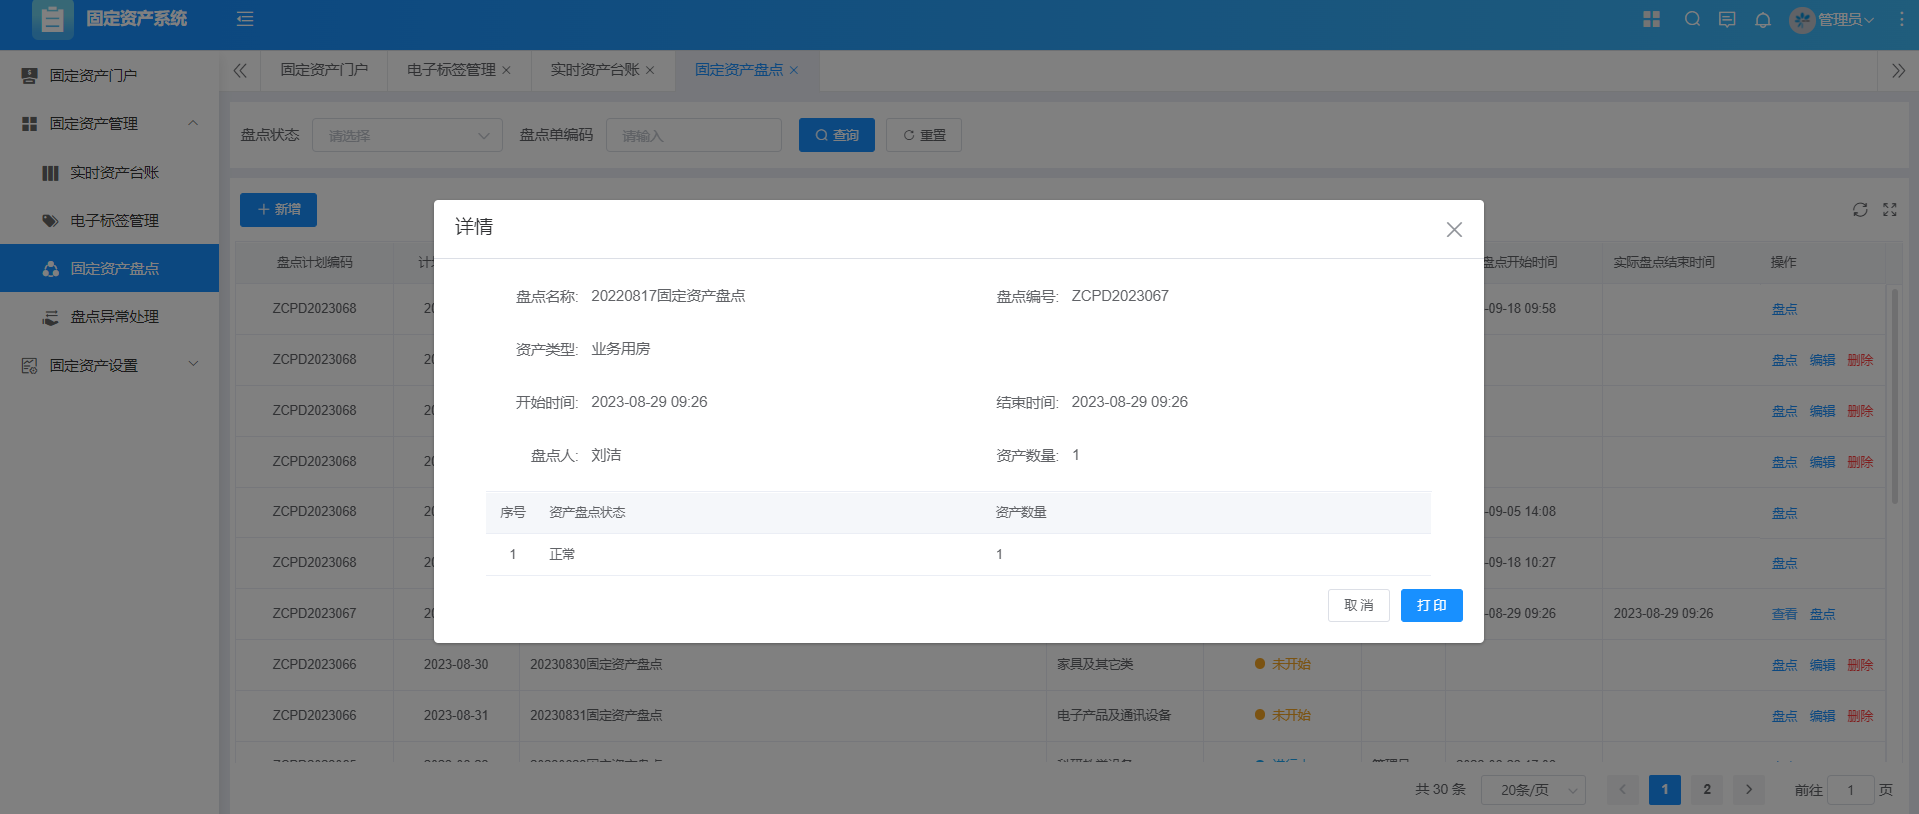Click the search magnifier icon in header
The image size is (1919, 814).
pyautogui.click(x=1692, y=19)
